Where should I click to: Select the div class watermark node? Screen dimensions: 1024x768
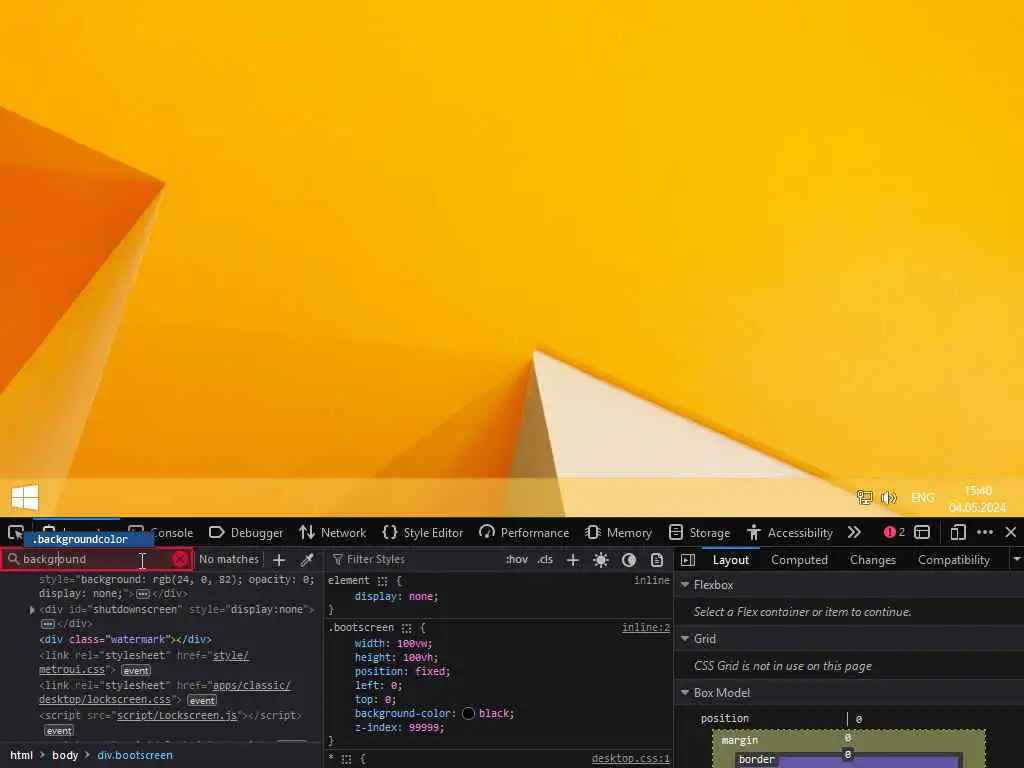(x=125, y=639)
